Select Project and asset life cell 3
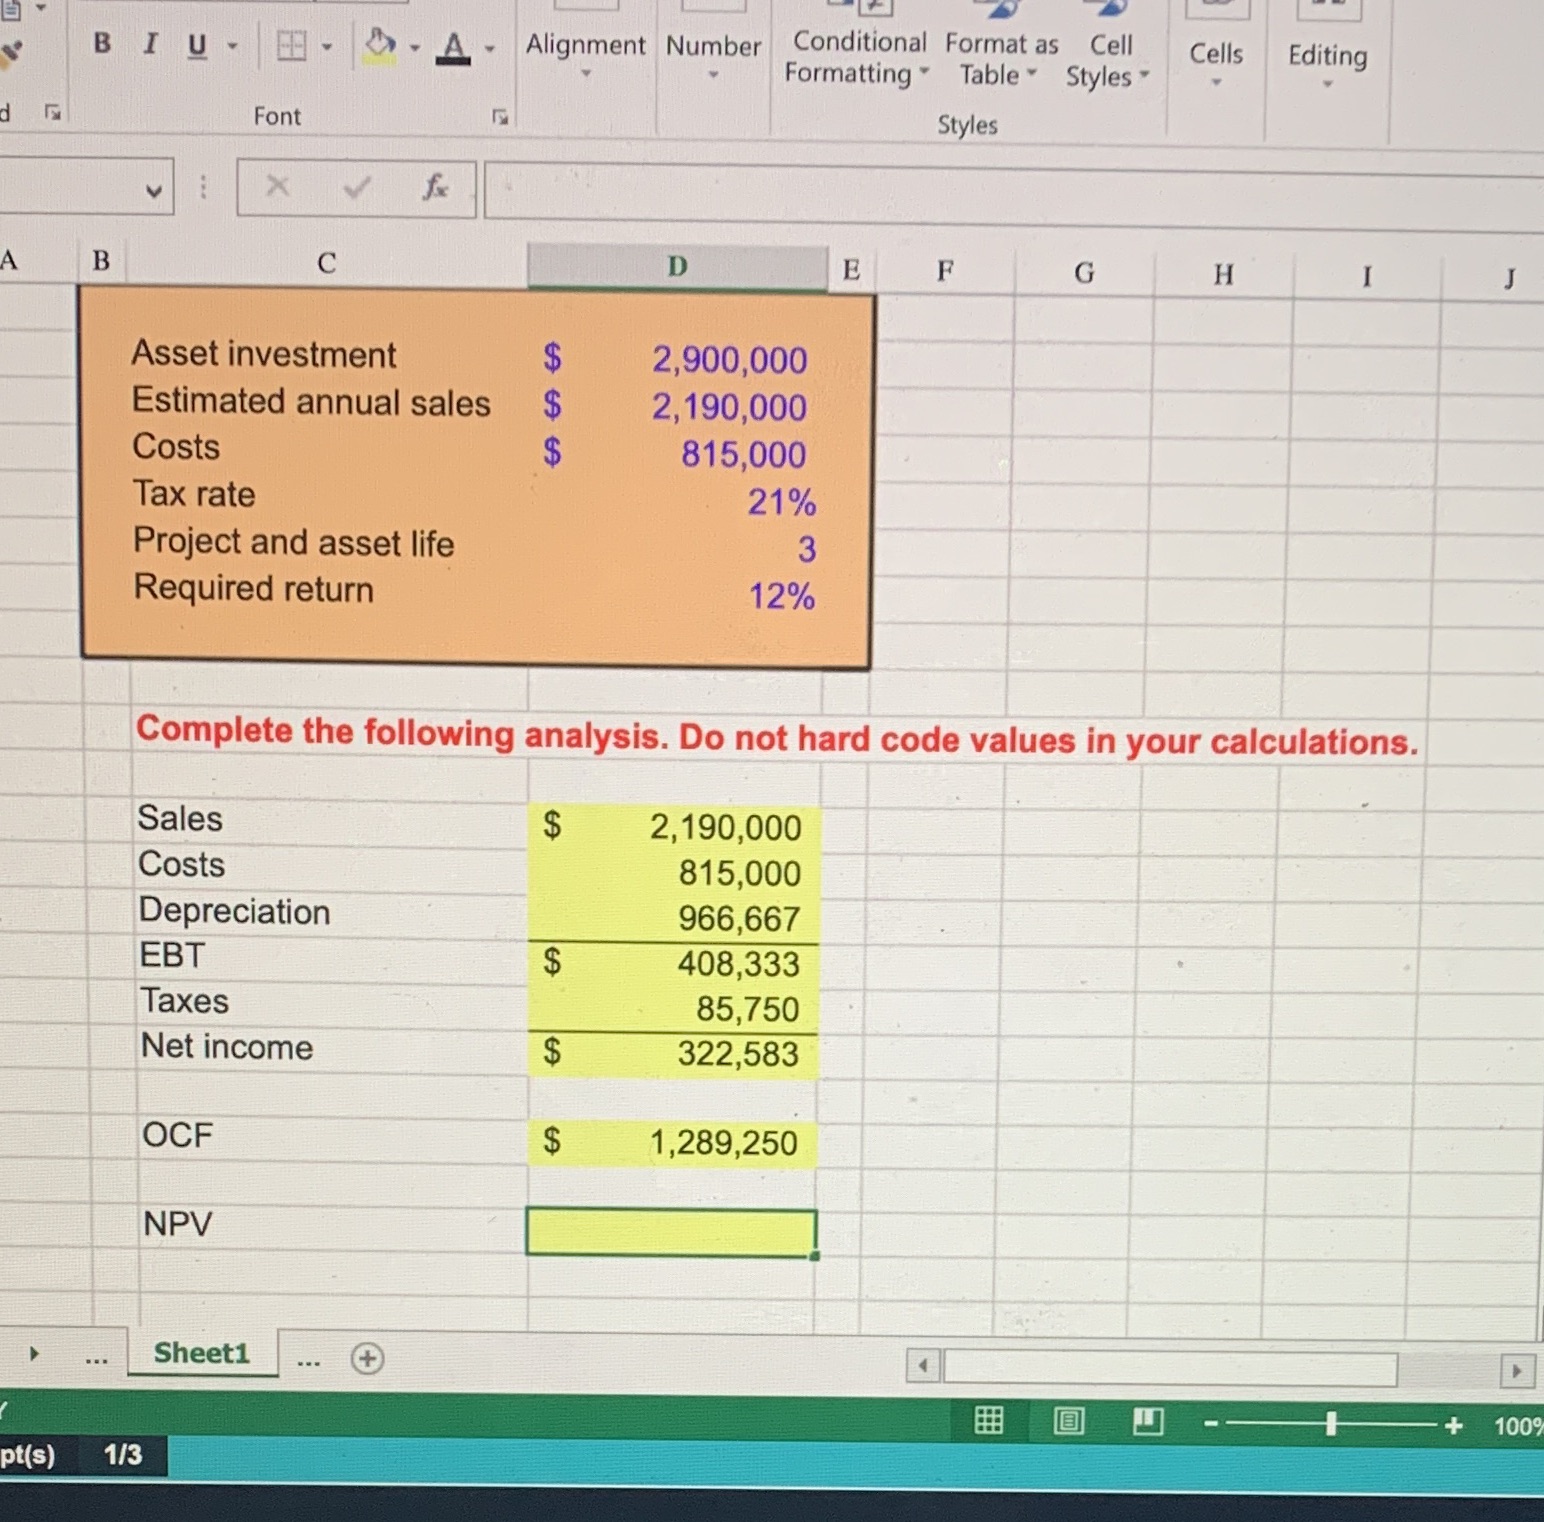The width and height of the screenshot is (1544, 1522). coord(677,548)
